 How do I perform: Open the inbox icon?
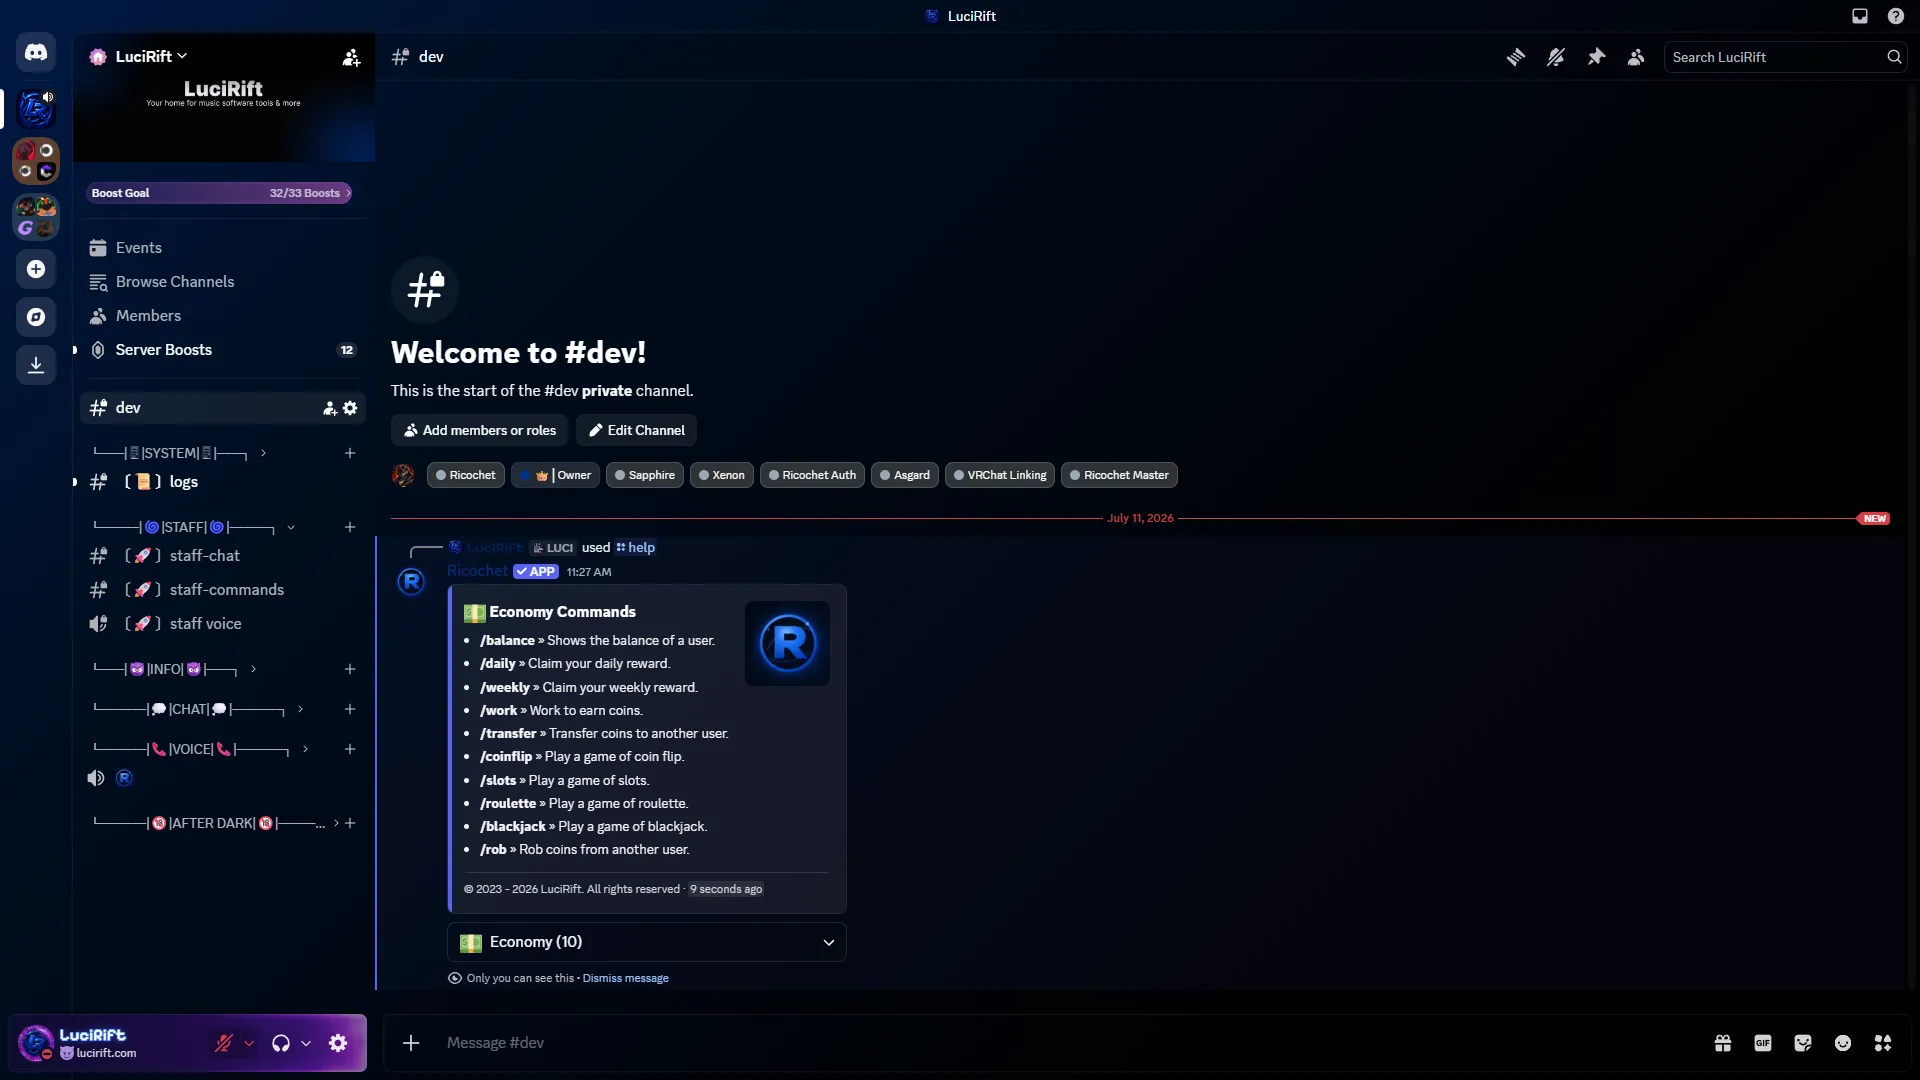(x=1860, y=16)
